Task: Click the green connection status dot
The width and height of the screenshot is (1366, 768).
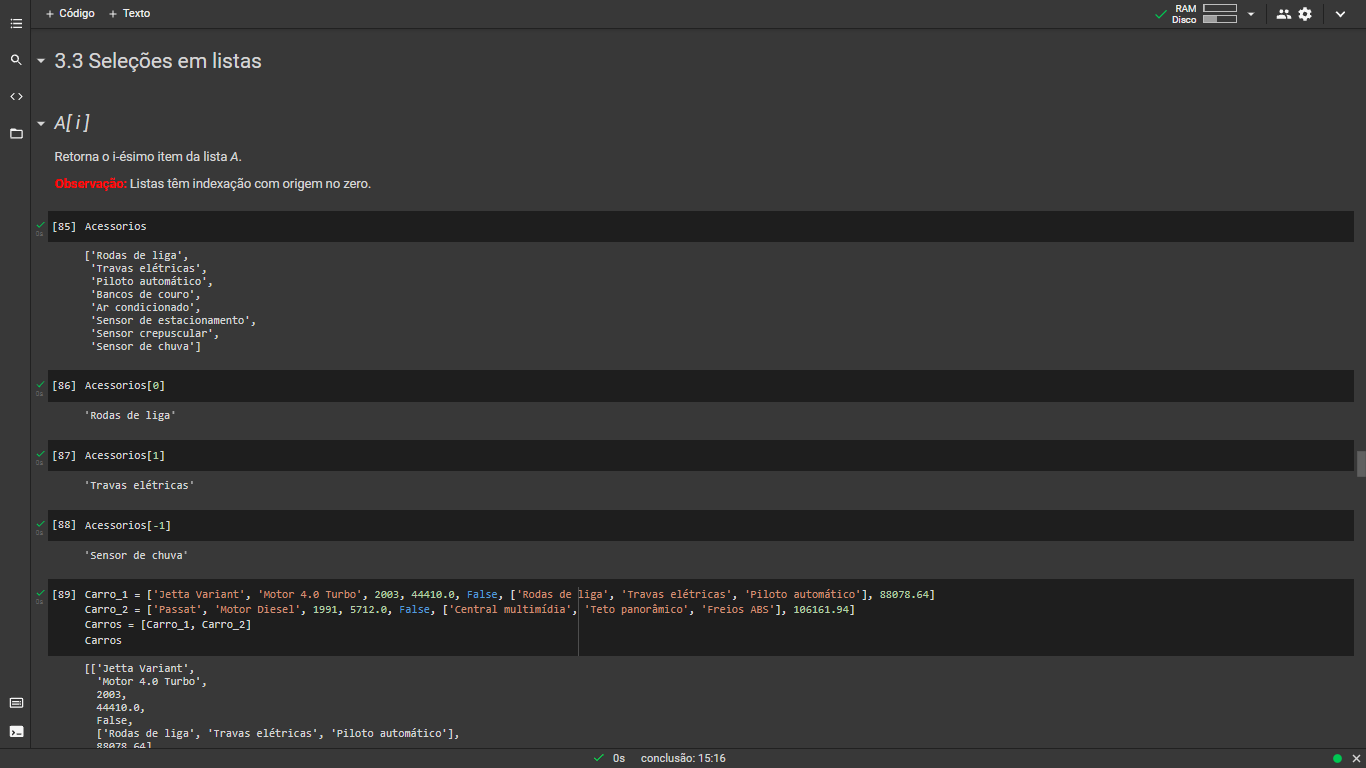Action: point(1337,758)
